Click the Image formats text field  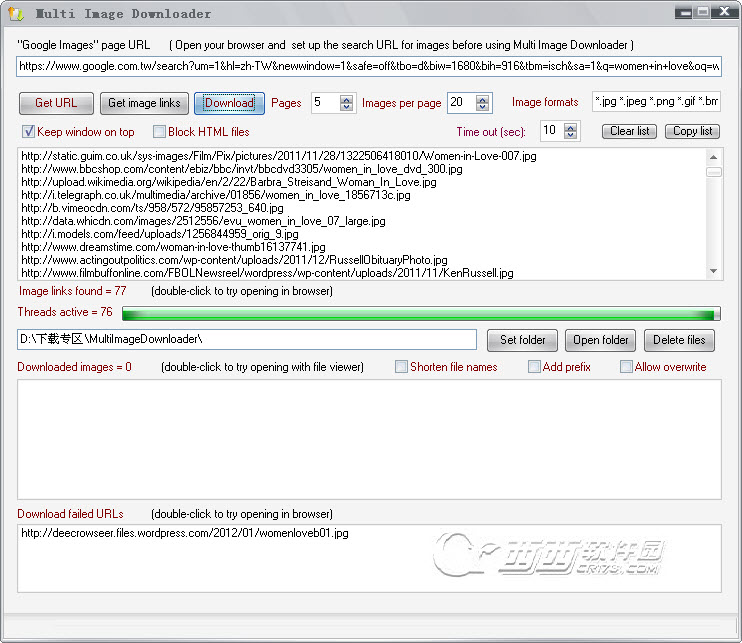coord(656,101)
